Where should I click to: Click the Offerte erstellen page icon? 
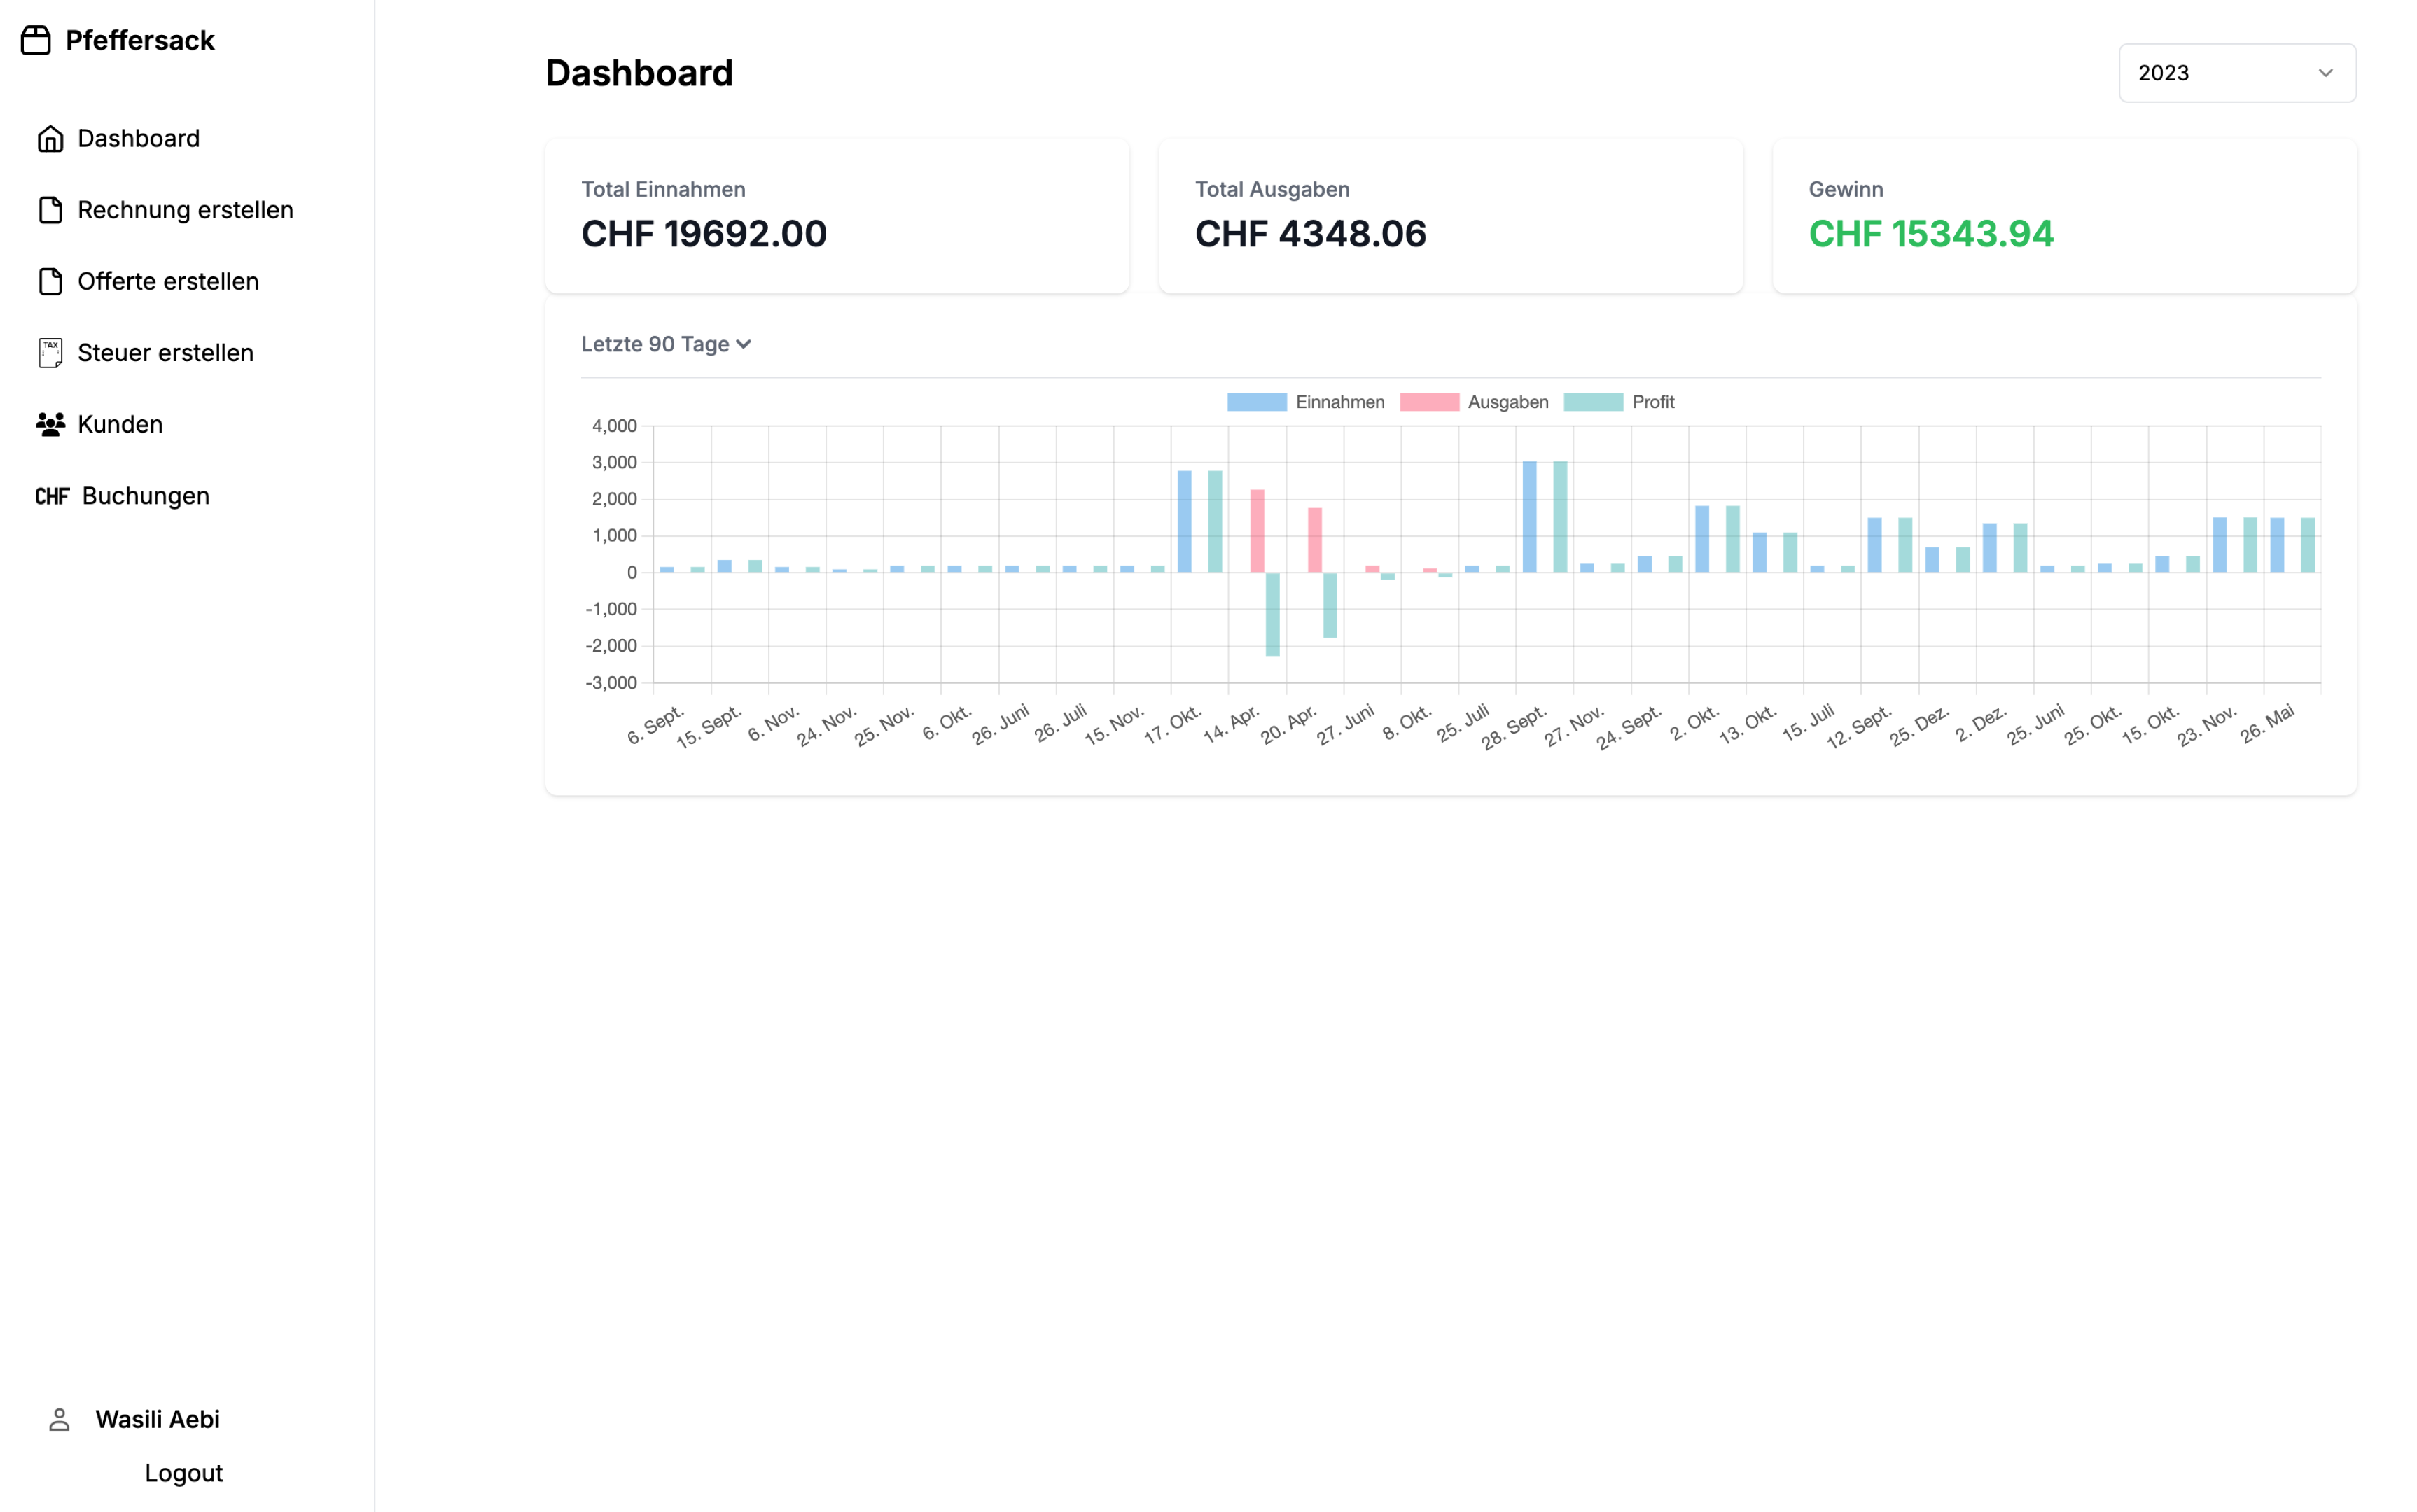(x=50, y=281)
